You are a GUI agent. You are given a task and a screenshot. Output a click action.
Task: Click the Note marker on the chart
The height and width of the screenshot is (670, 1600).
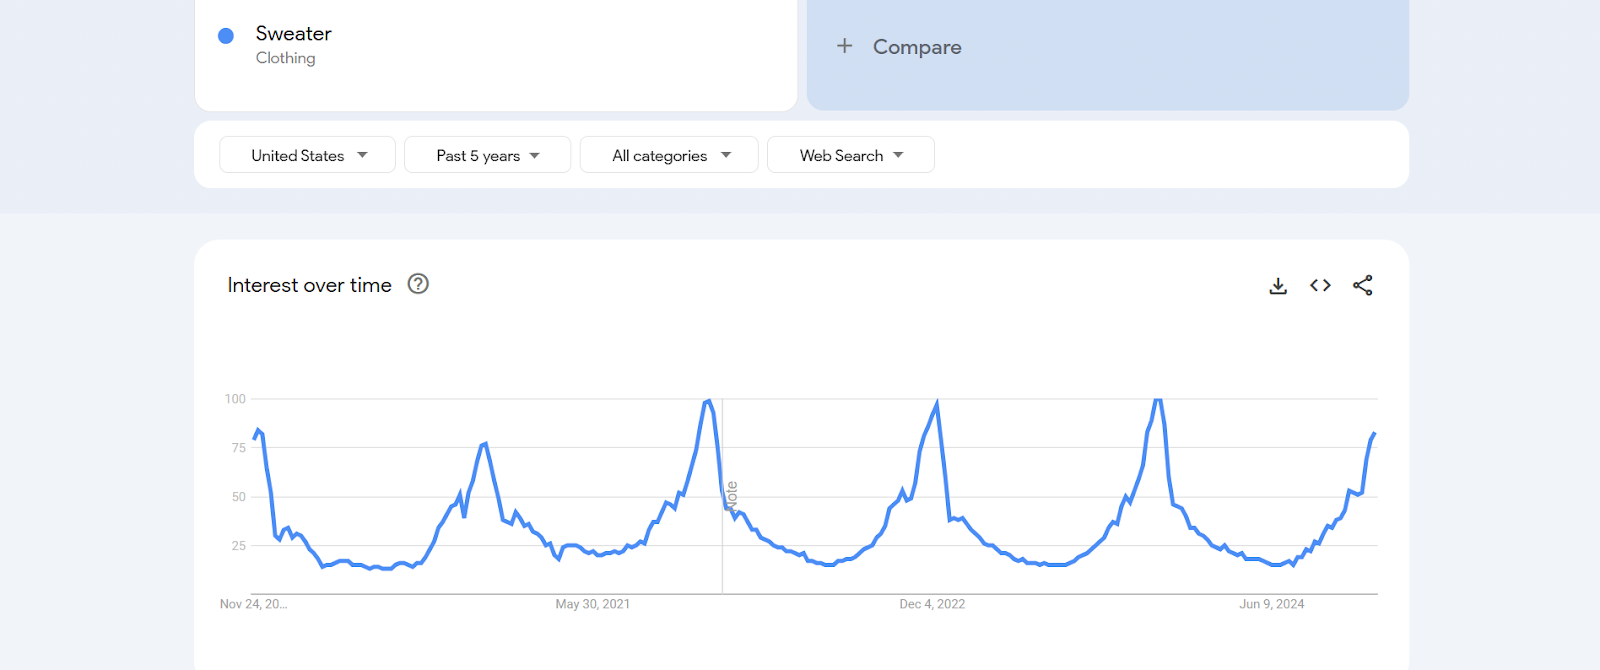point(732,496)
